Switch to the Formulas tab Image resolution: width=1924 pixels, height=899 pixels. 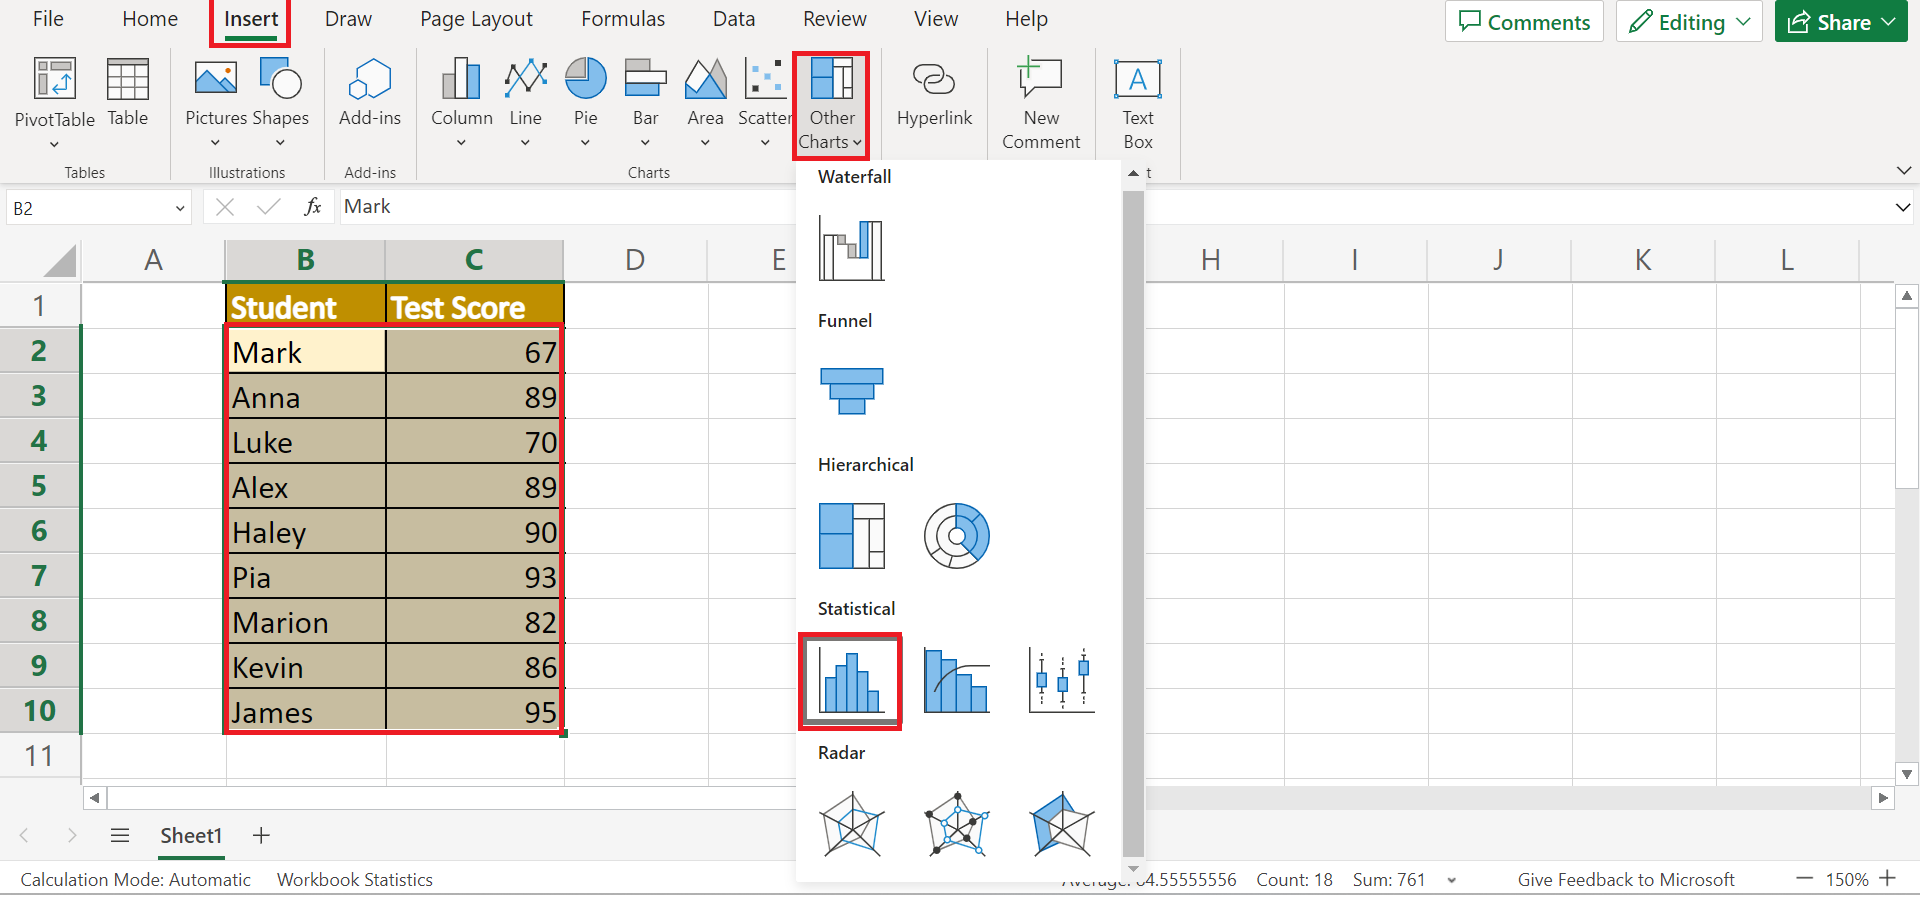[622, 19]
